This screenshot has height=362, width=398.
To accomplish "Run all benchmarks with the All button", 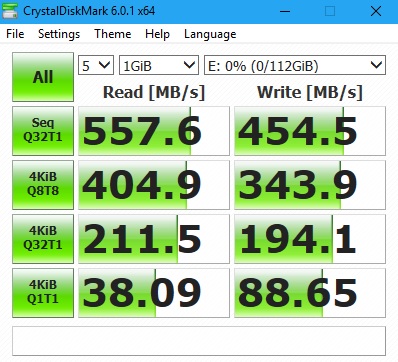I will pos(43,77).
